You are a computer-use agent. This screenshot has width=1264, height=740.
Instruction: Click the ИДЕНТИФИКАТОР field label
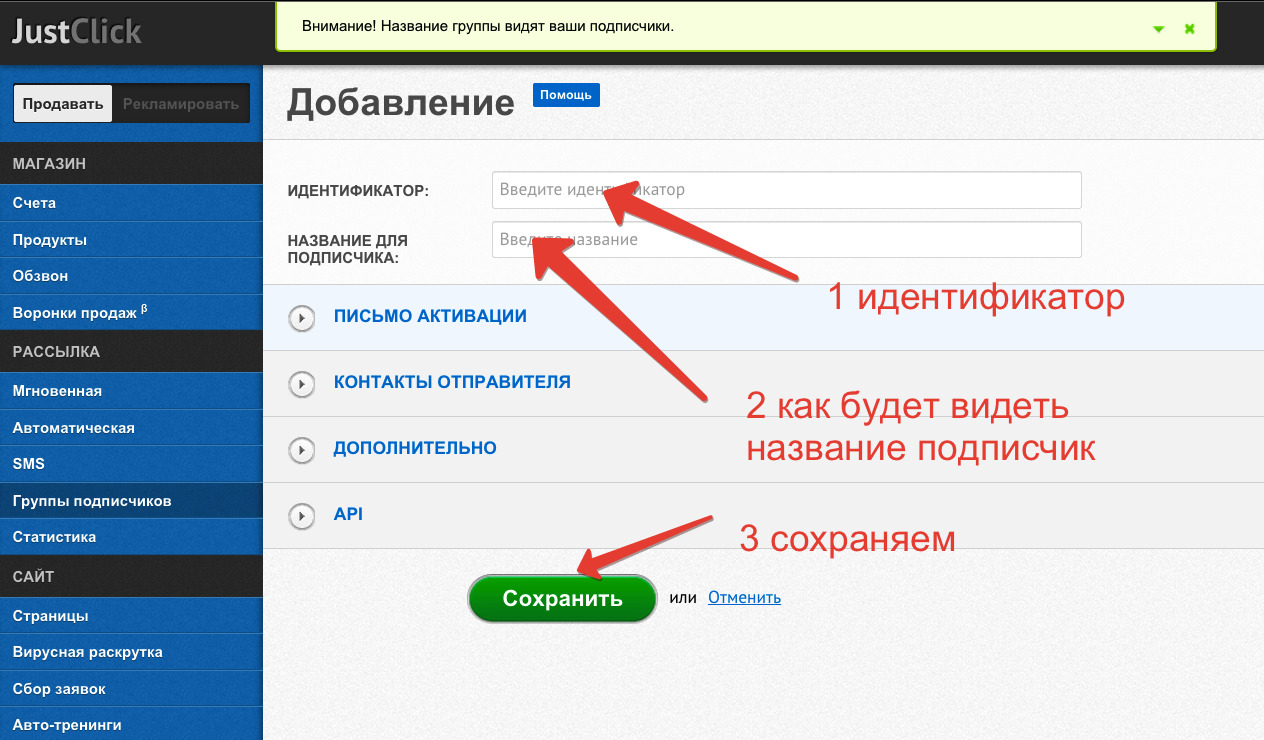pyautogui.click(x=358, y=190)
